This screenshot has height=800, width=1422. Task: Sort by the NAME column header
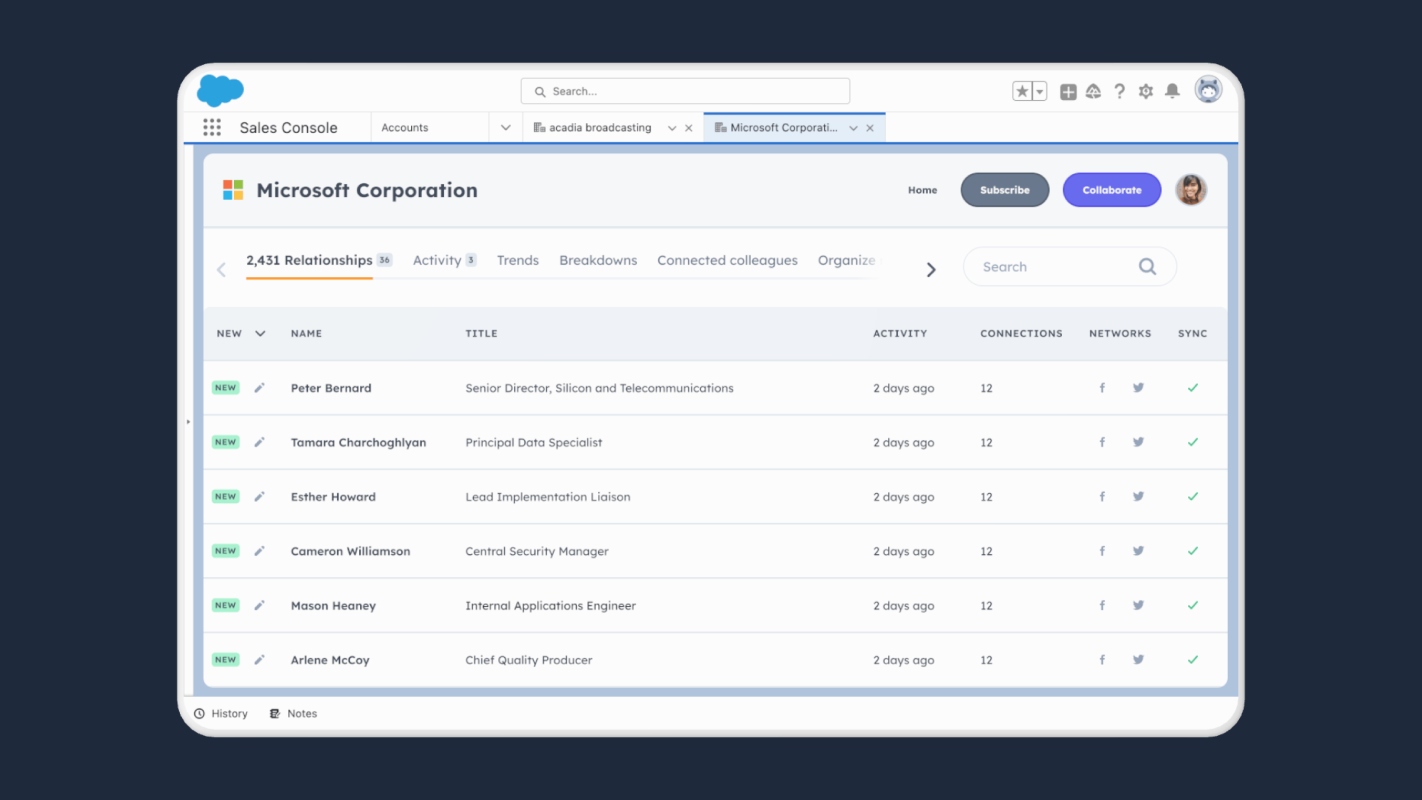coord(306,334)
